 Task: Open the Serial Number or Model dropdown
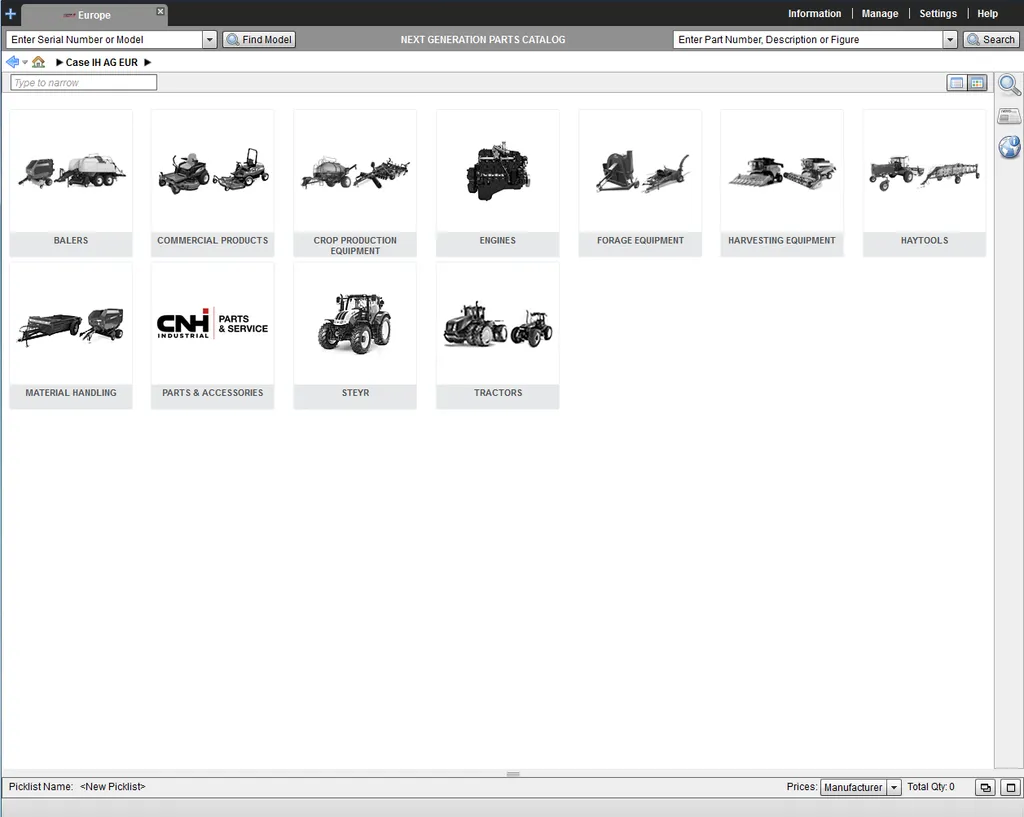tap(210, 40)
